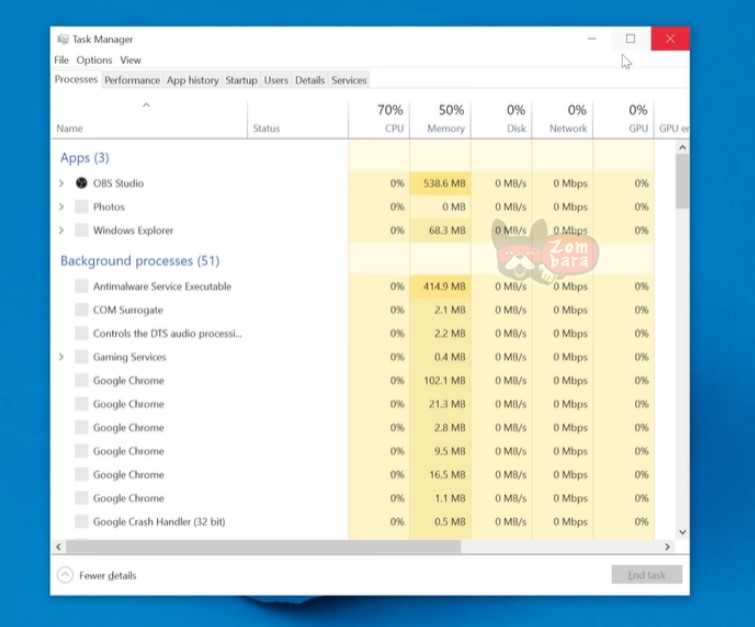Toggle the sort arrow above Name column
The height and width of the screenshot is (627, 755).
click(146, 105)
